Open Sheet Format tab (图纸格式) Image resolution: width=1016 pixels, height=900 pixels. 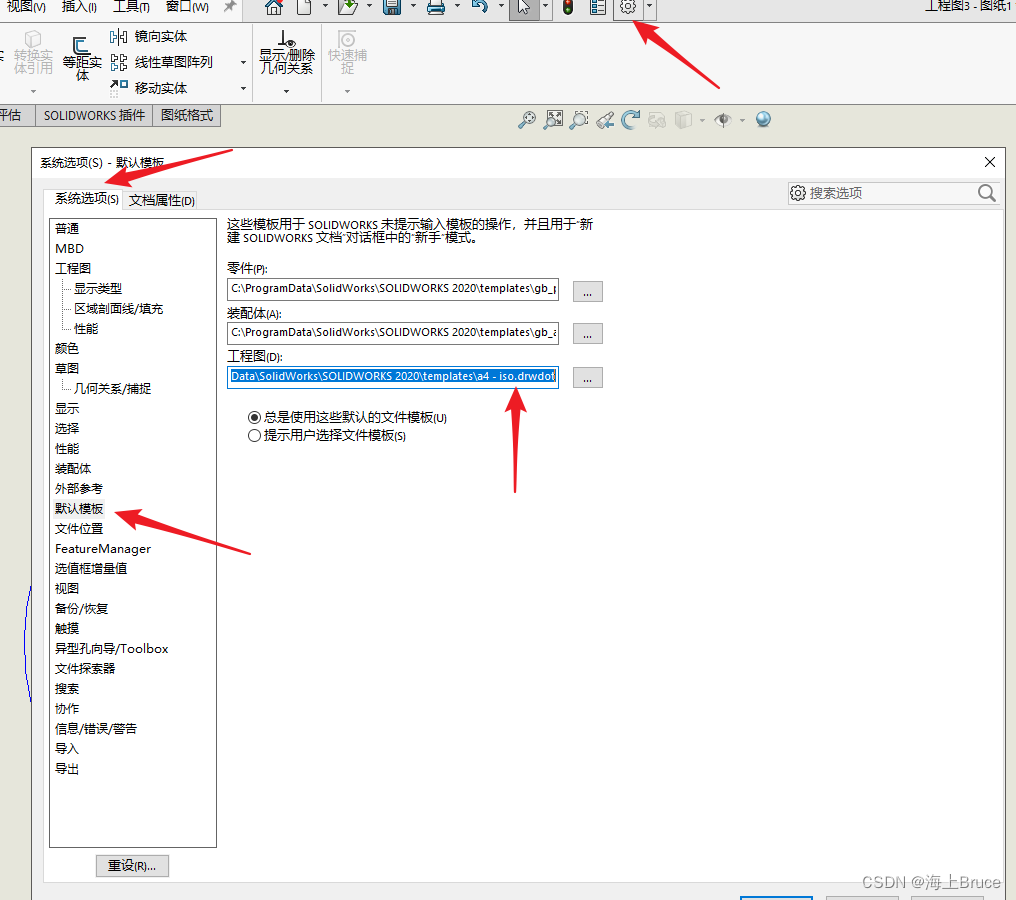click(187, 115)
